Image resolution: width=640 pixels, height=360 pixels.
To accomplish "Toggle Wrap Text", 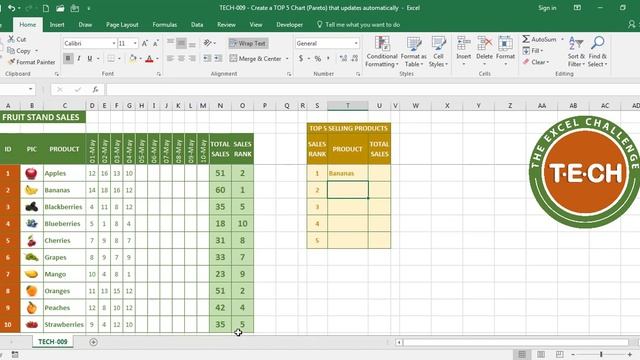I will coord(248,43).
